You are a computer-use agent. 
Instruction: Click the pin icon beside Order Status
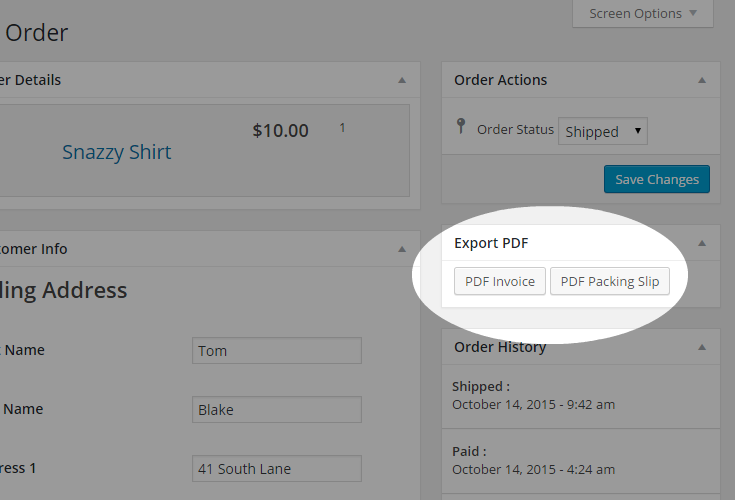click(x=461, y=127)
